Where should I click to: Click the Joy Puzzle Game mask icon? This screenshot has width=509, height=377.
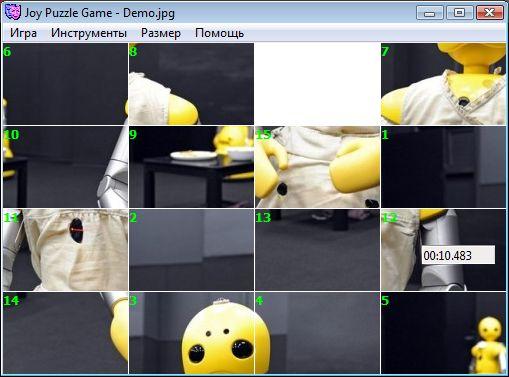click(x=13, y=13)
